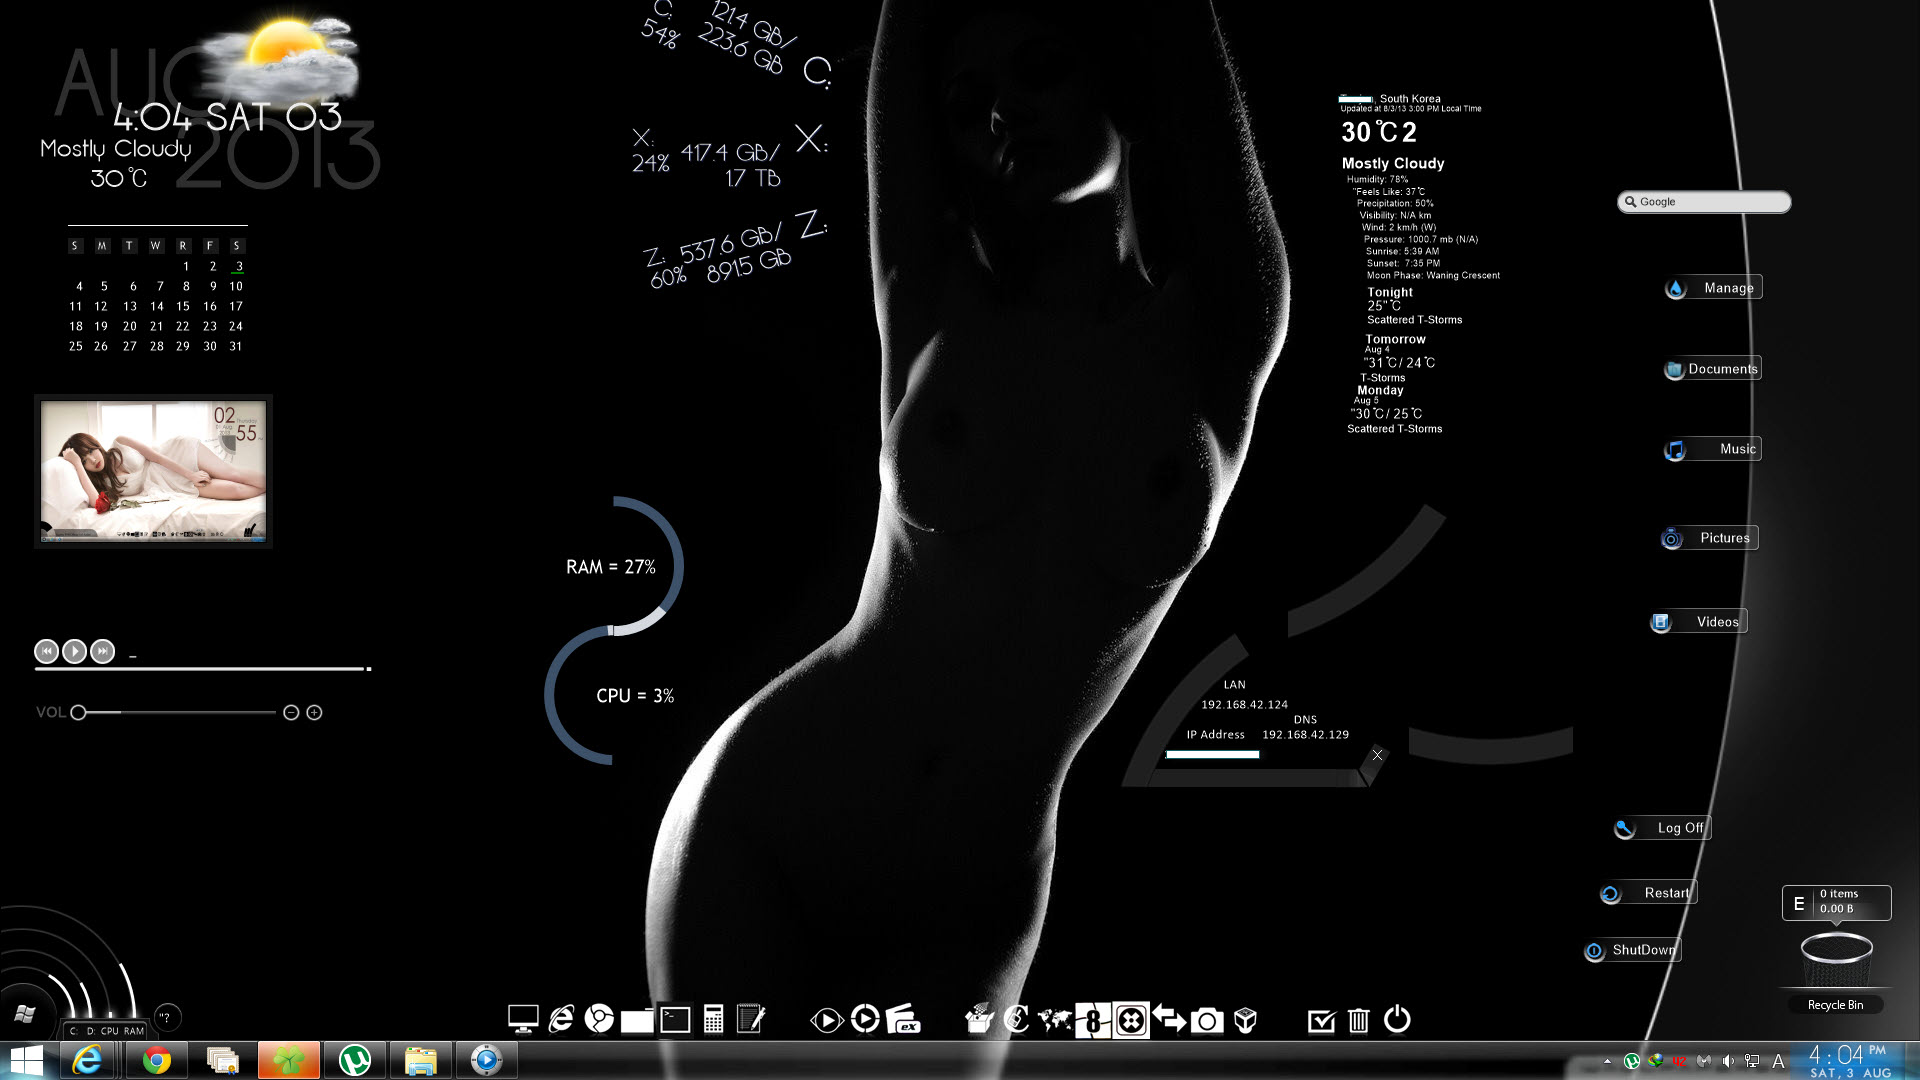Click the volume speaker tray icon
Image resolution: width=1920 pixels, height=1080 pixels.
coord(1728,1061)
